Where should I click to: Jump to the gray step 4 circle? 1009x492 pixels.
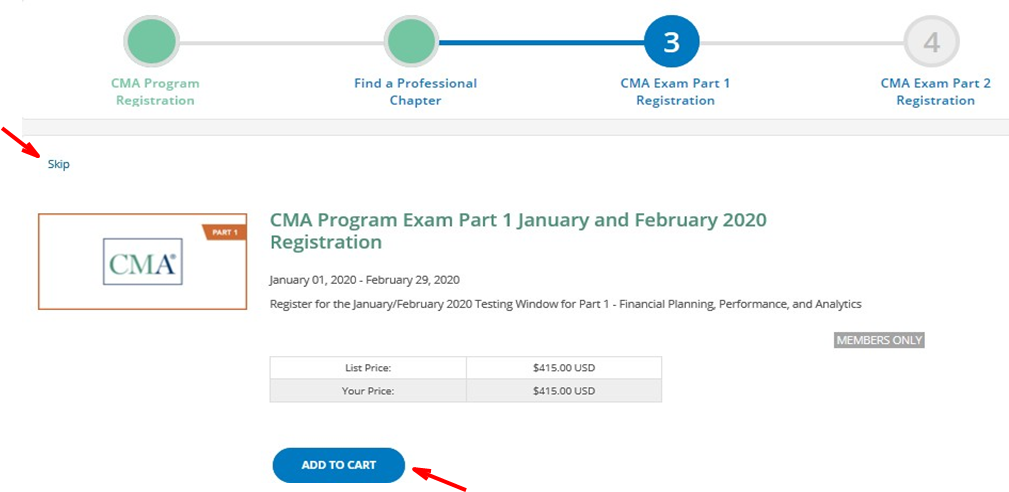(x=931, y=42)
